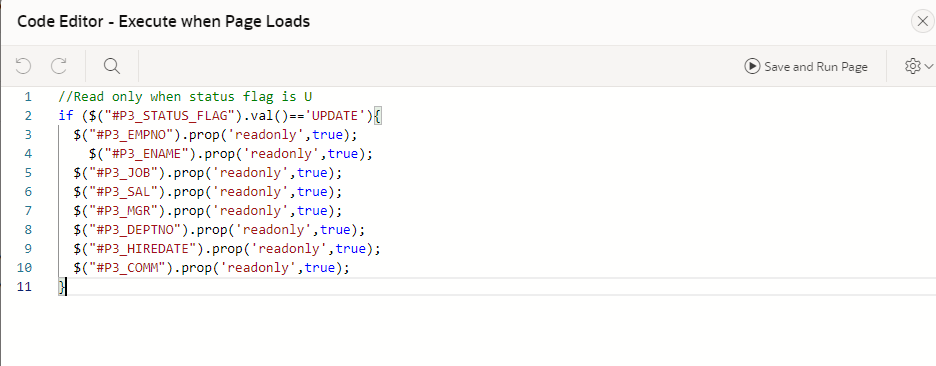Click the play icon beside Save and Run

coord(752,66)
